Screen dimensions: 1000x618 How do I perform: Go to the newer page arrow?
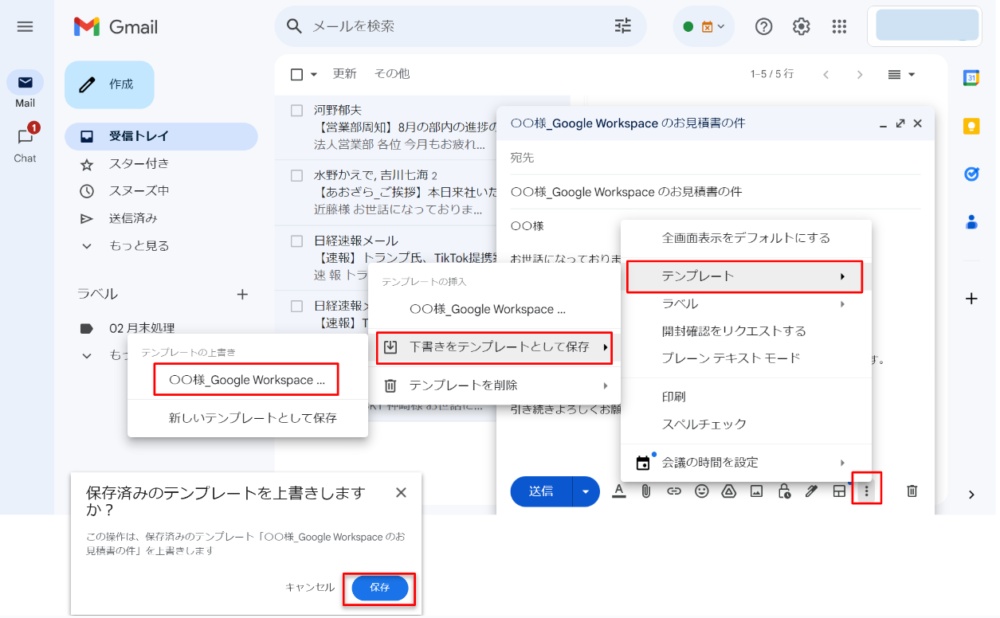pos(826,75)
